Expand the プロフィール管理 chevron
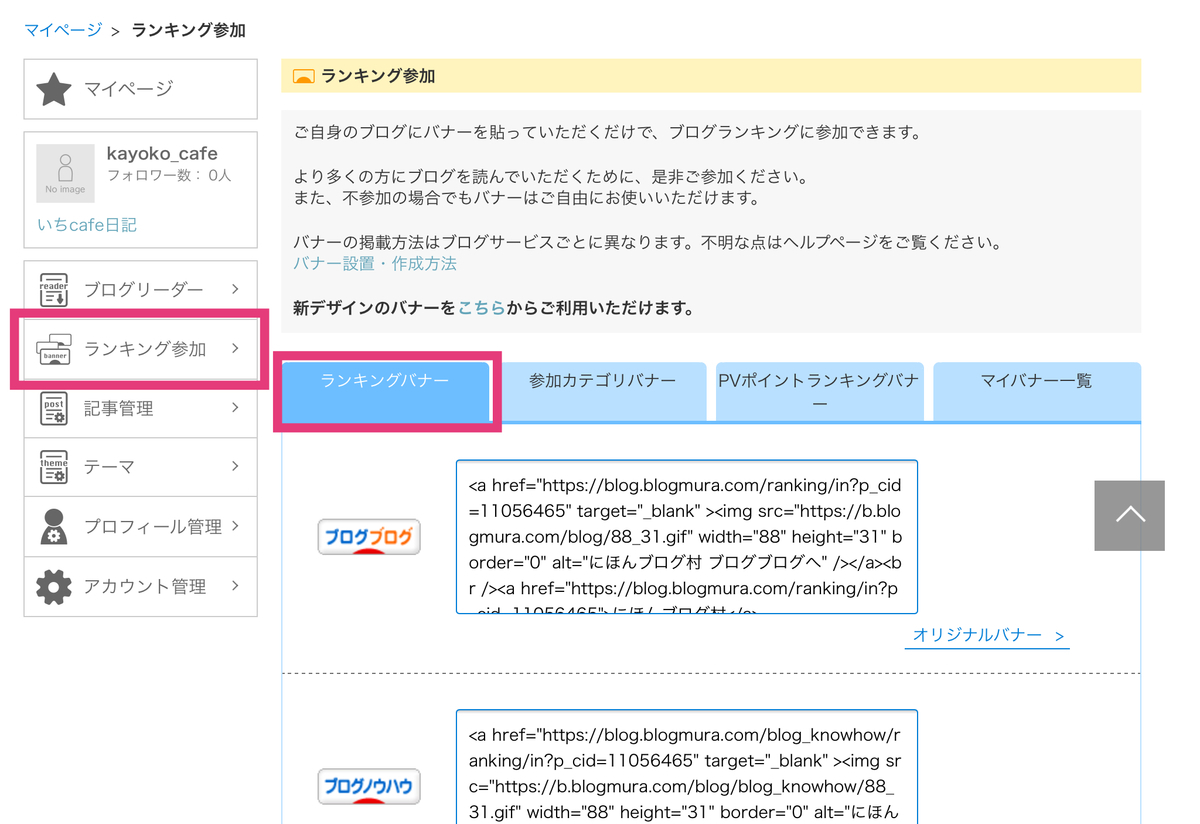The height and width of the screenshot is (824, 1200). pyautogui.click(x=235, y=526)
